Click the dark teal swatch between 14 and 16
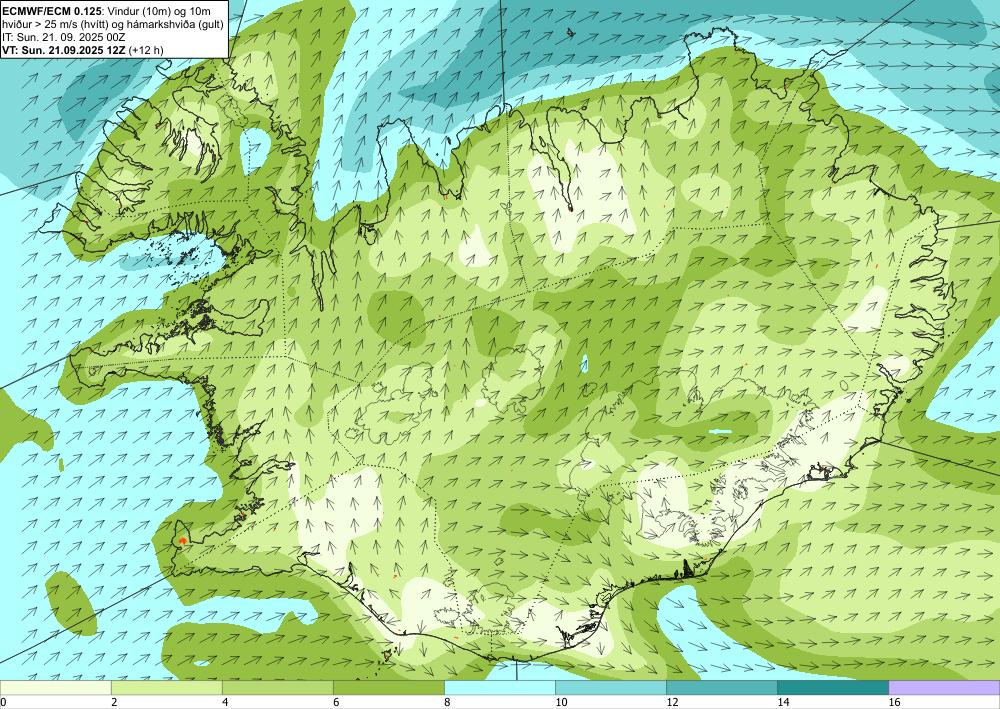Viewport: 1000px width, 709px height. click(x=833, y=688)
